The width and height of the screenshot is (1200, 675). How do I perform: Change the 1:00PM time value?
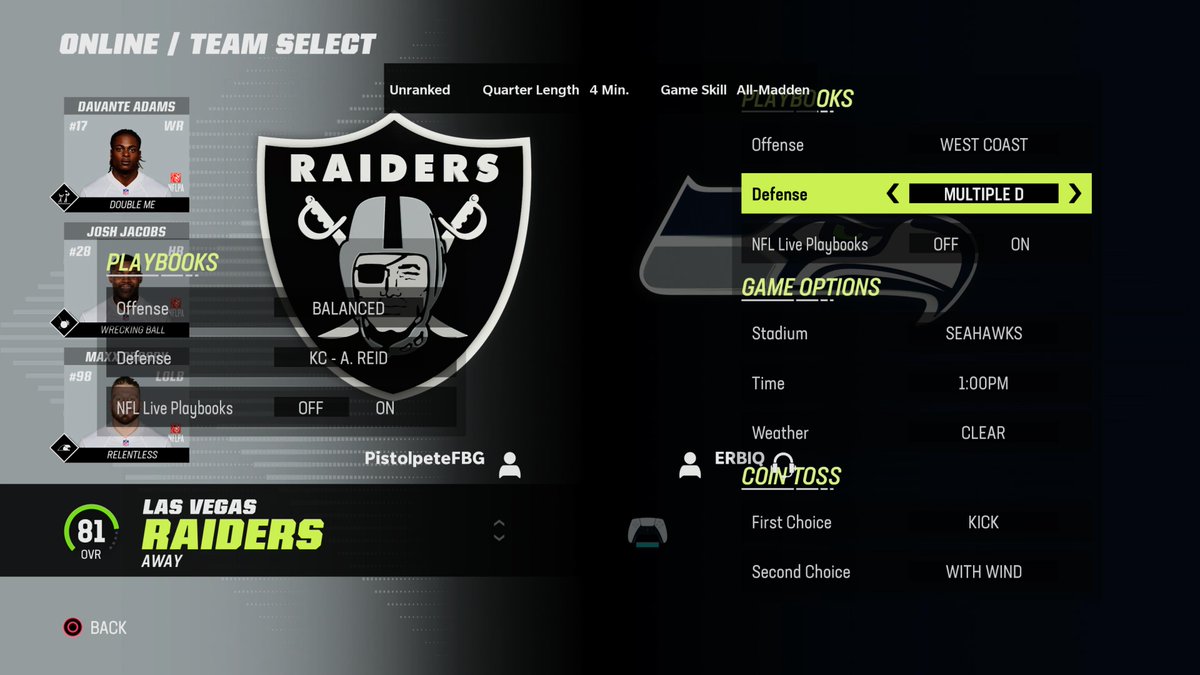pyautogui.click(x=984, y=383)
